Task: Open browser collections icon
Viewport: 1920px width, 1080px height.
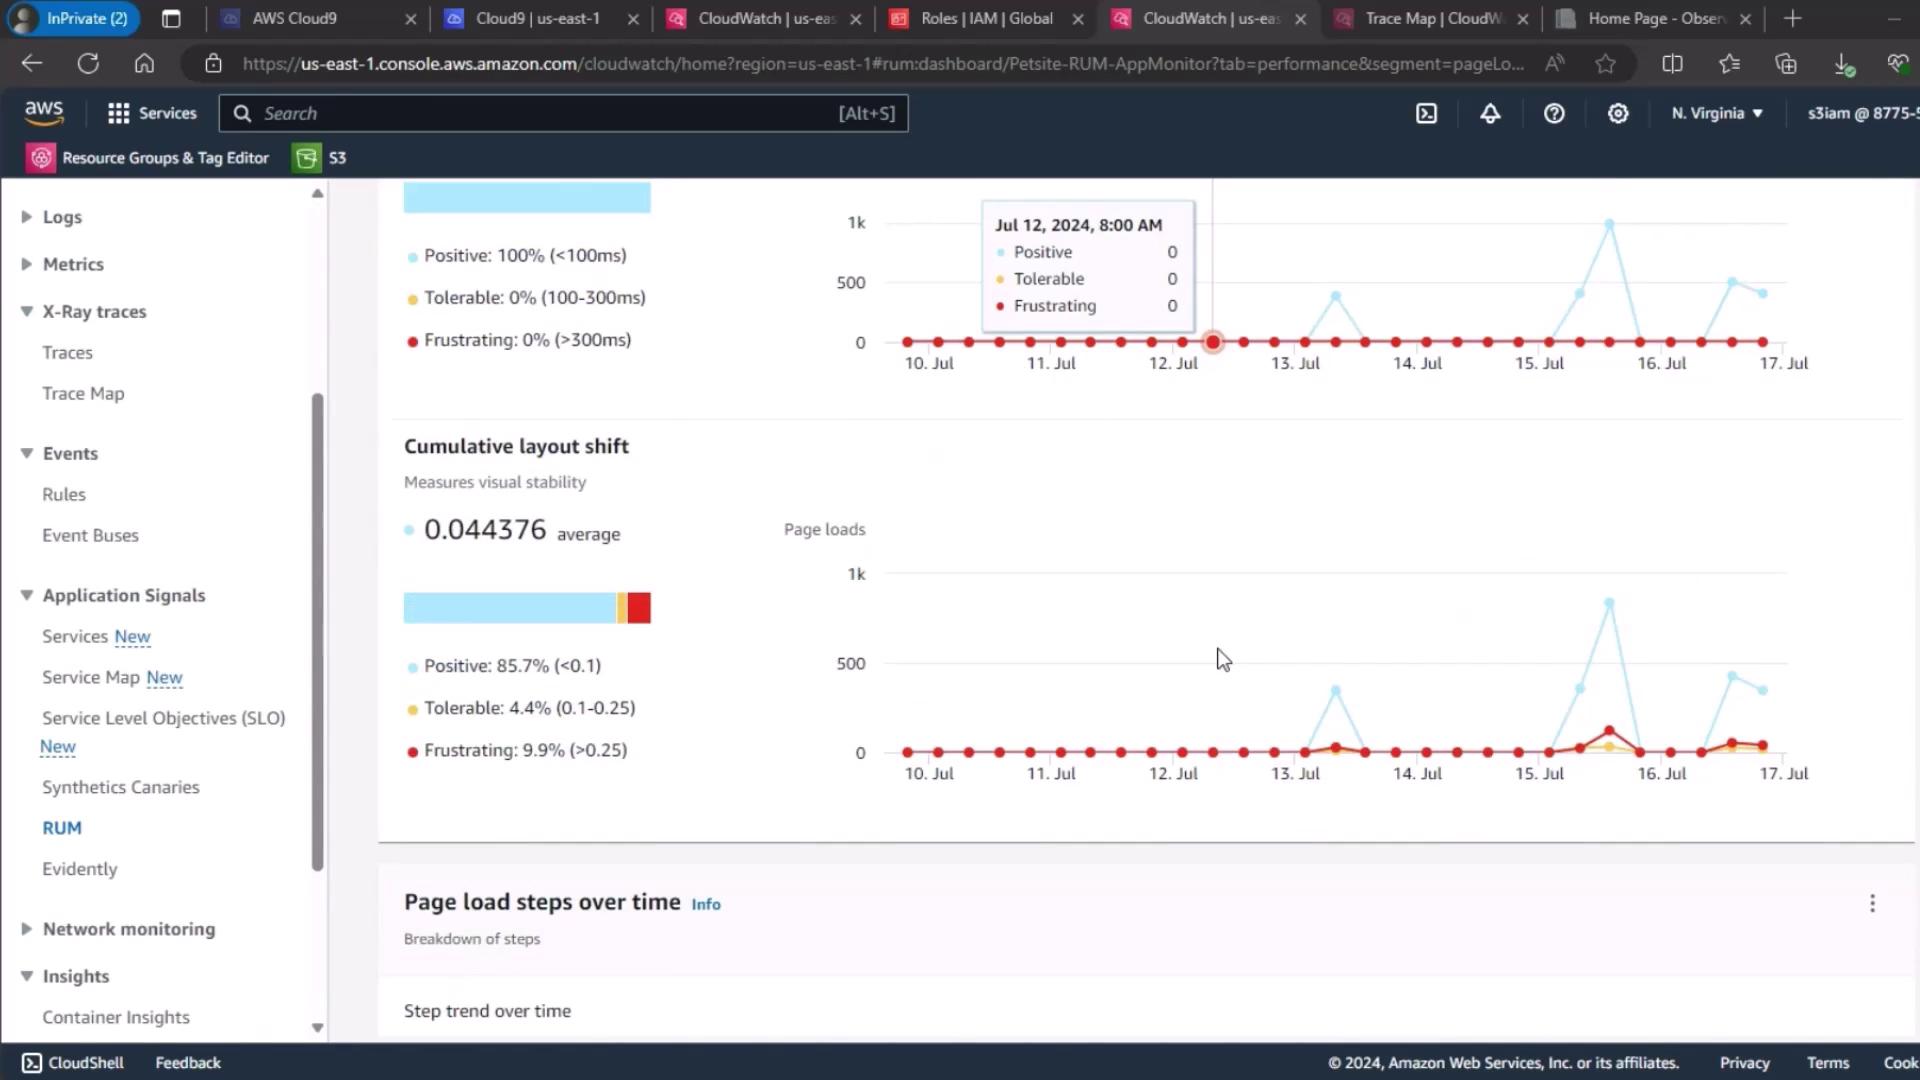Action: point(1786,64)
